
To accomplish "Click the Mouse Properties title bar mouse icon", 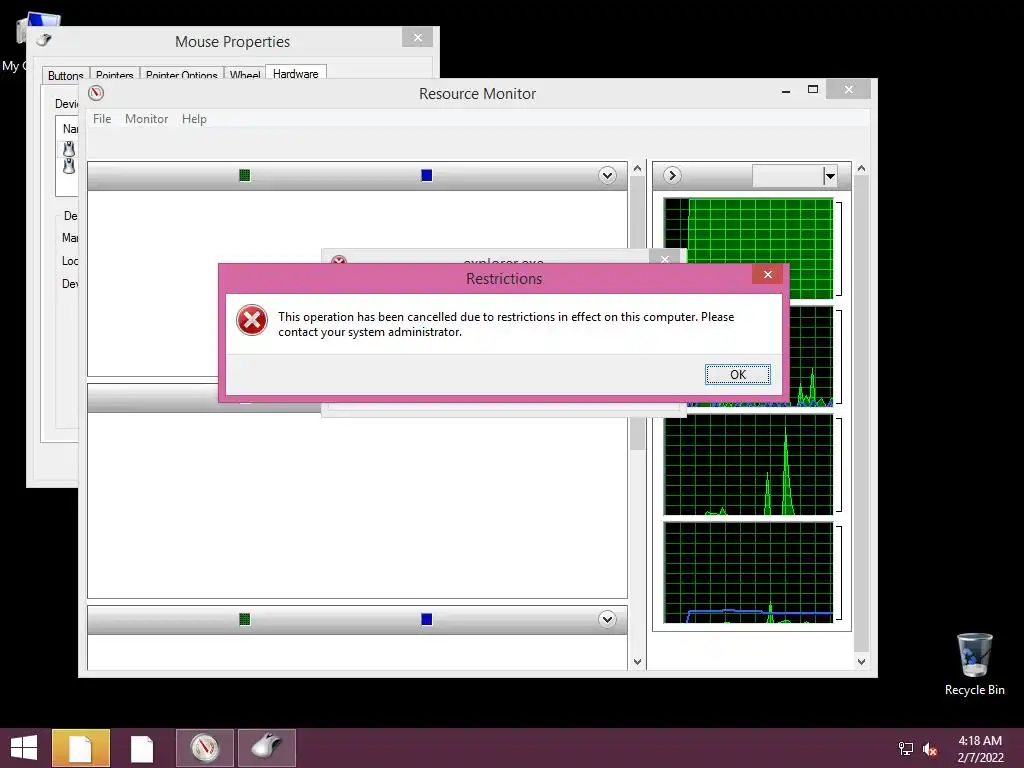I will point(44,40).
